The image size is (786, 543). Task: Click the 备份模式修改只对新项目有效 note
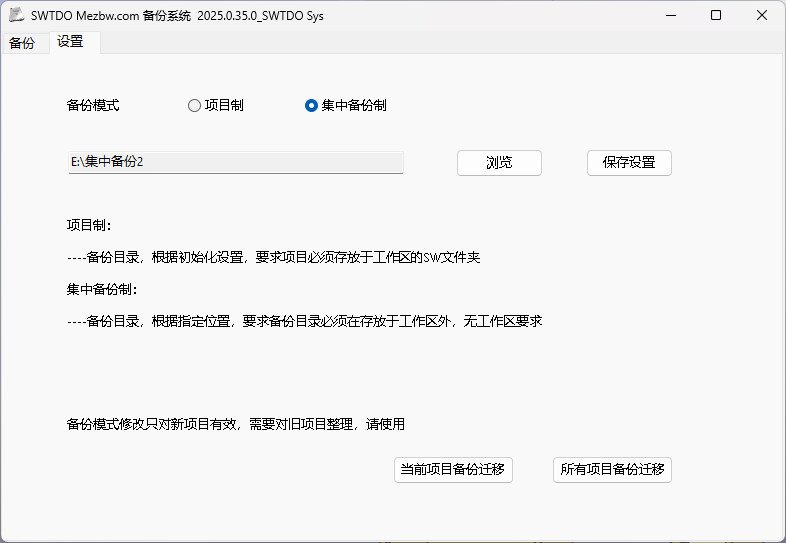235,424
